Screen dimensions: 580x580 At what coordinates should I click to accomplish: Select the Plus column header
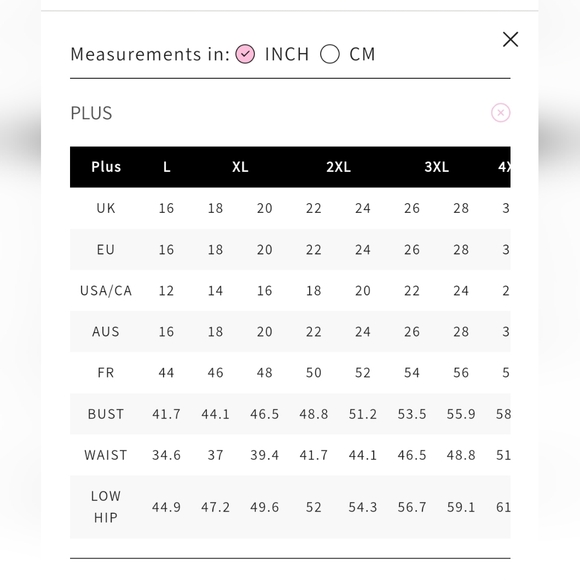[106, 167]
